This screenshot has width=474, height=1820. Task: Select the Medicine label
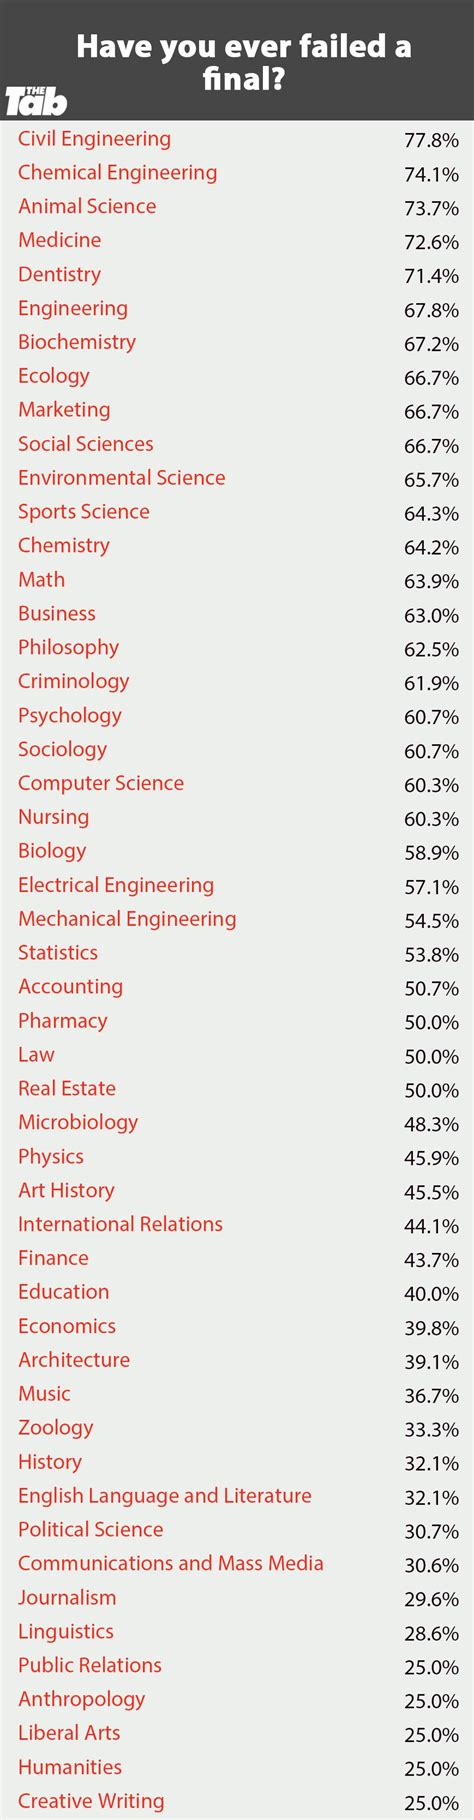[x=59, y=241]
